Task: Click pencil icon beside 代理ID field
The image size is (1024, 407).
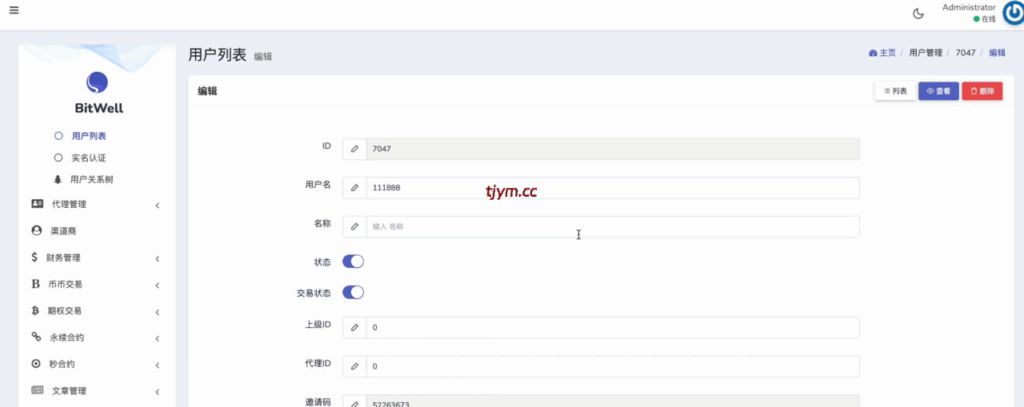Action: coord(355,367)
